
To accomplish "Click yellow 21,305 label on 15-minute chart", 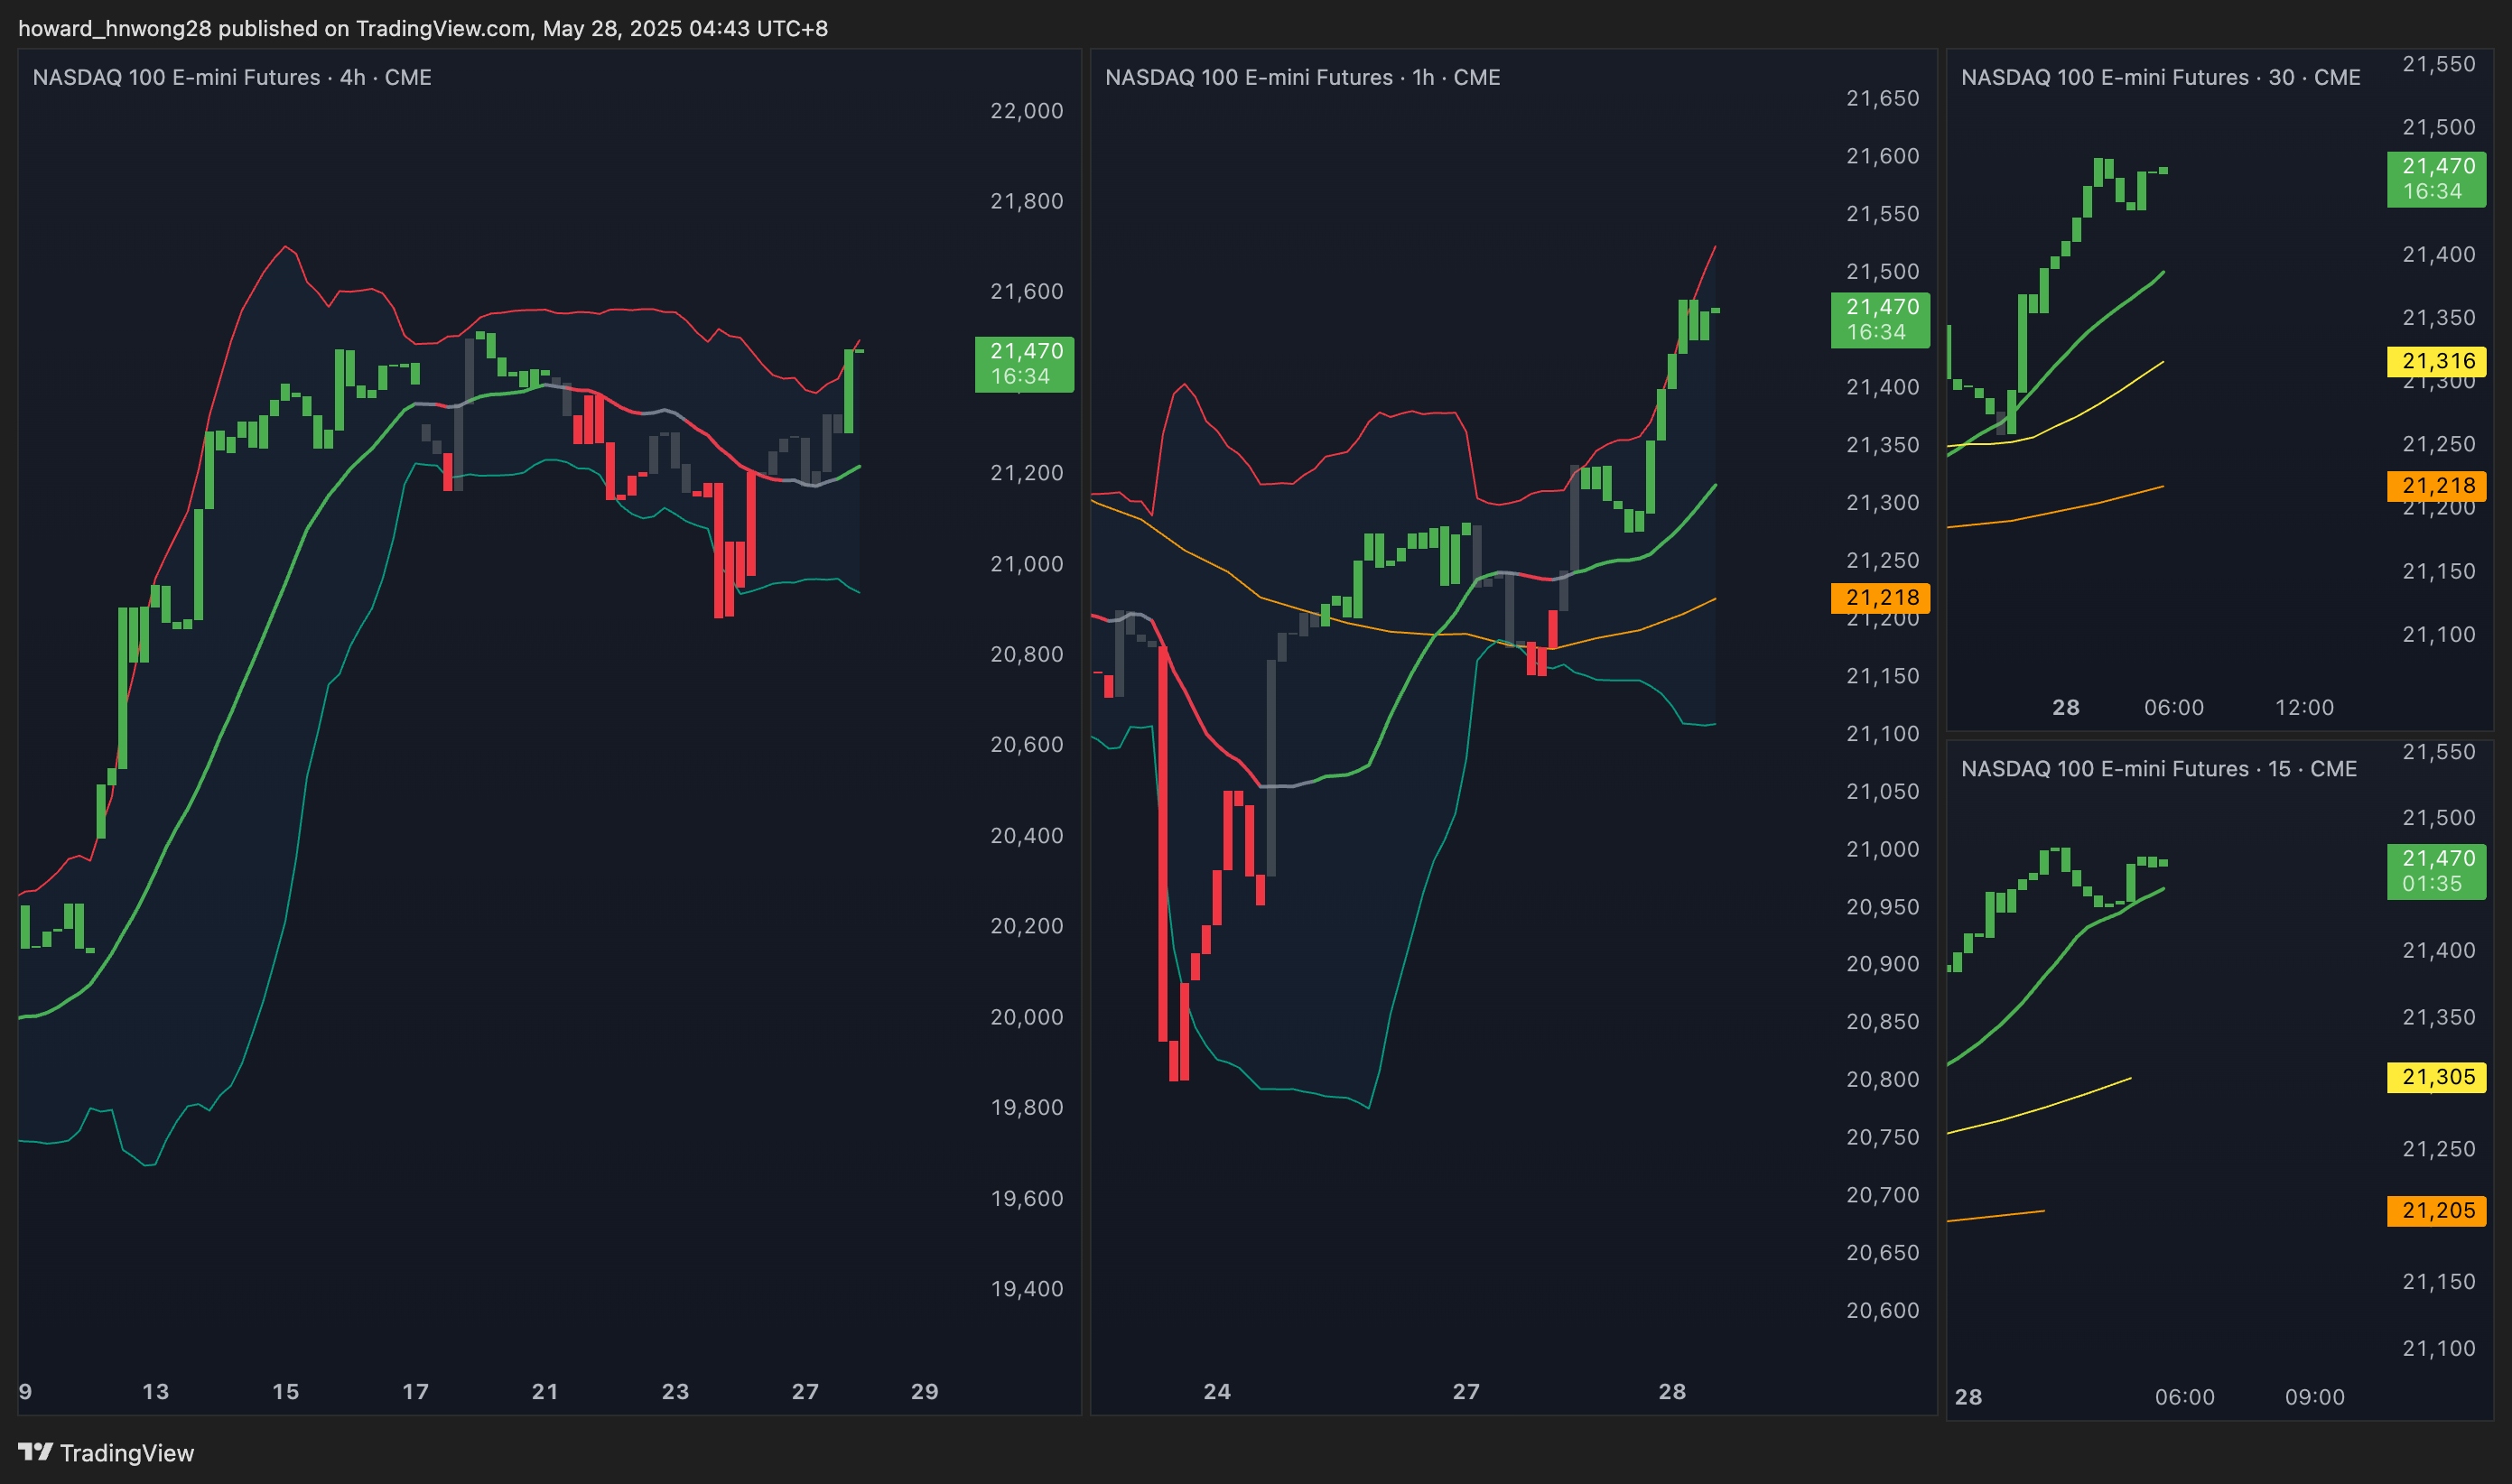I will pos(2436,1077).
